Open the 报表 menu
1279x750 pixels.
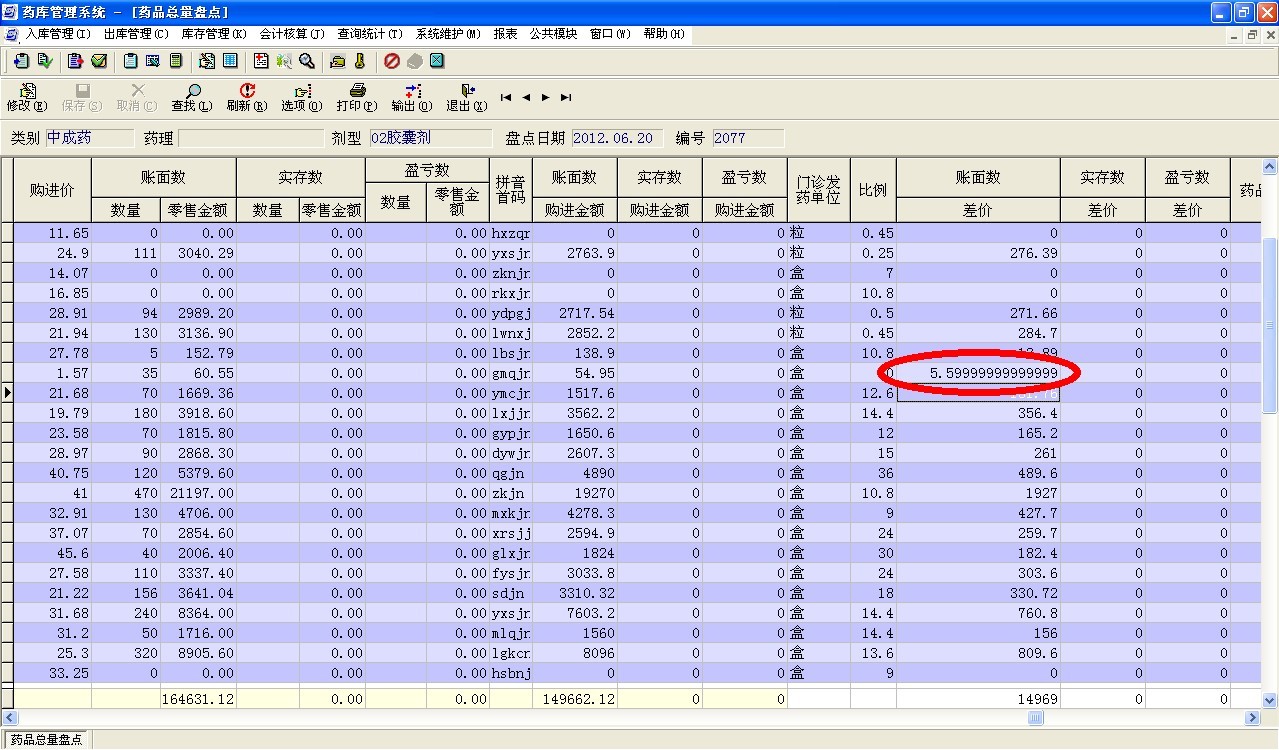point(505,34)
